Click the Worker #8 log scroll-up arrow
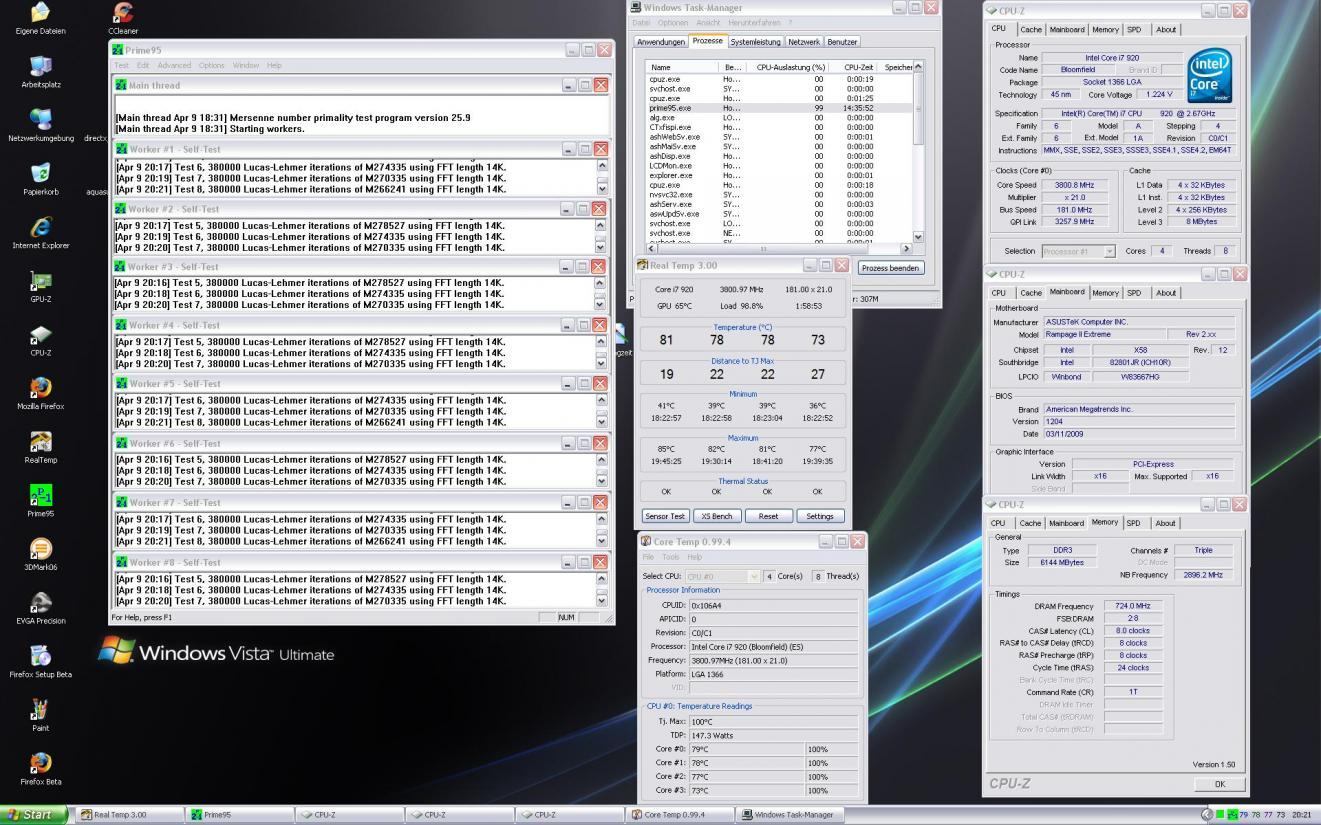This screenshot has width=1321, height=825. [x=602, y=579]
